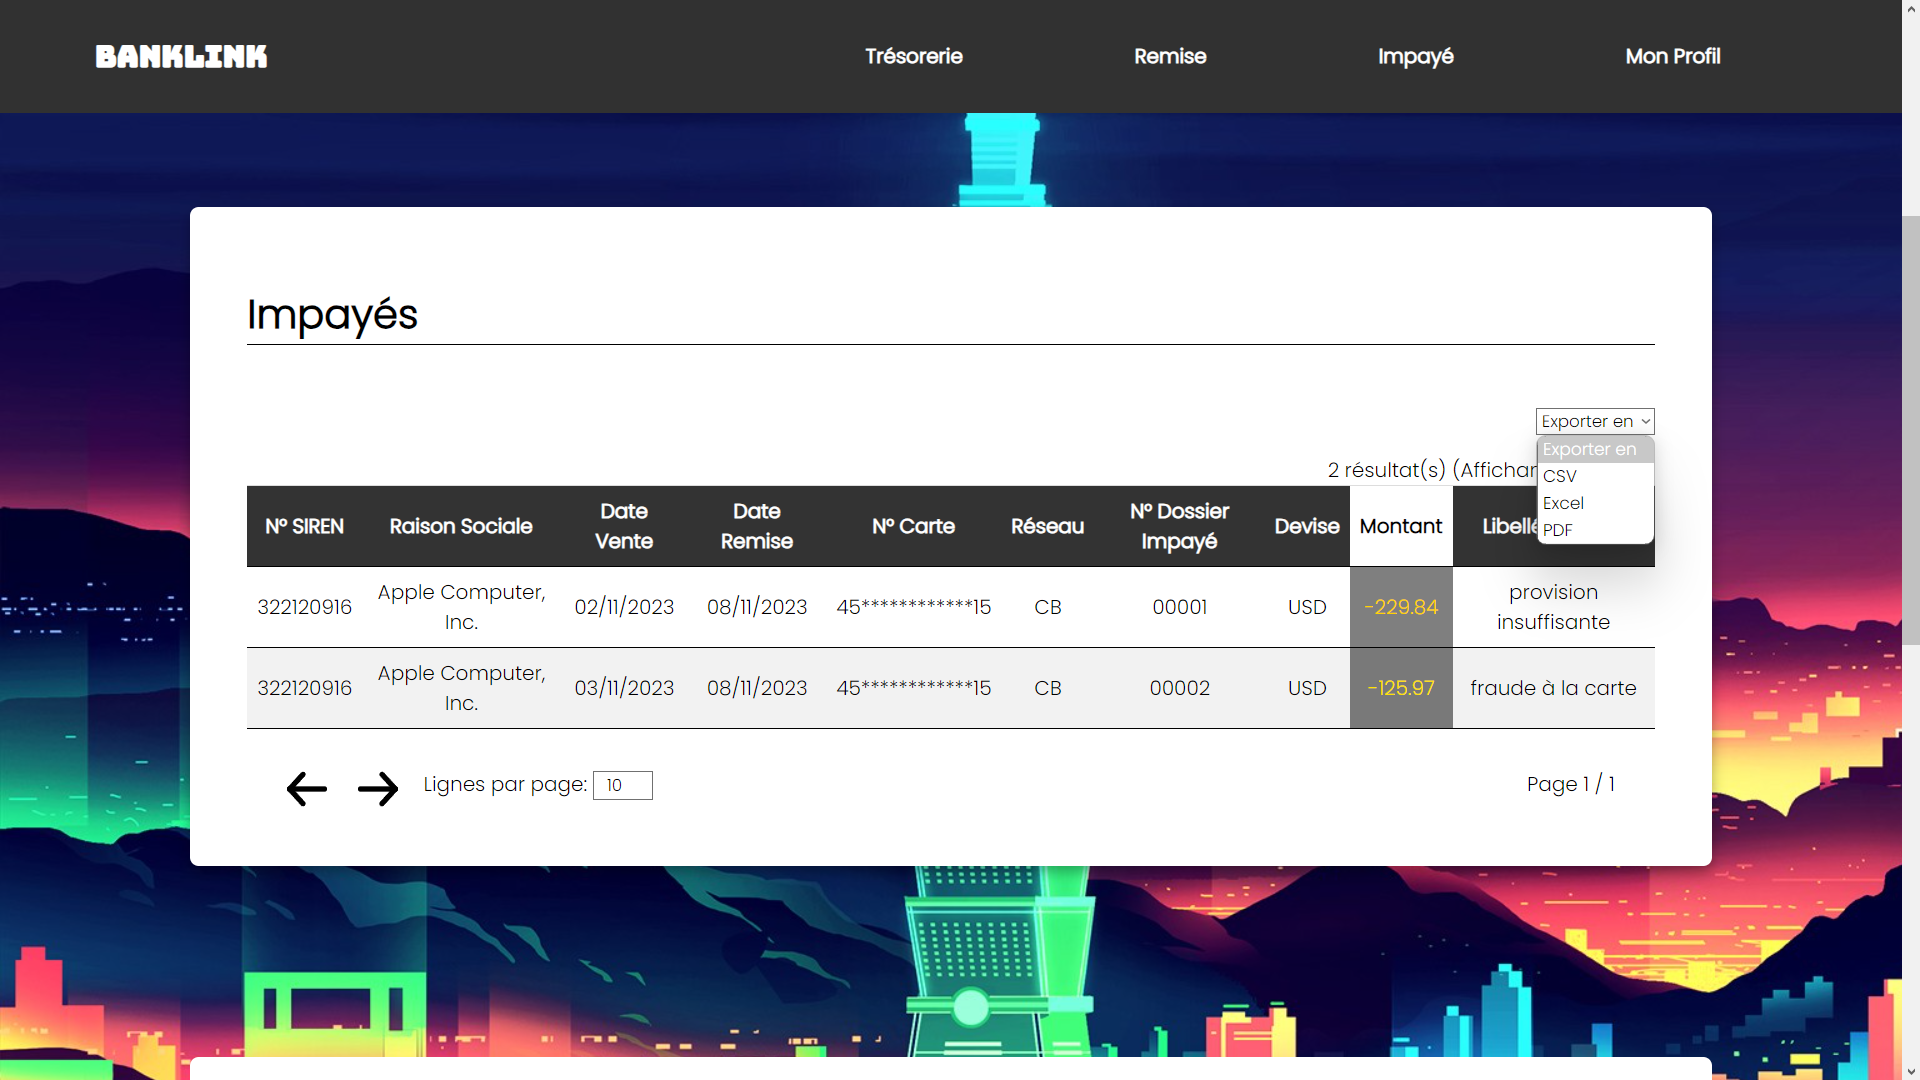The image size is (1920, 1080).
Task: Sort by Montant column header
Action: coord(1401,526)
